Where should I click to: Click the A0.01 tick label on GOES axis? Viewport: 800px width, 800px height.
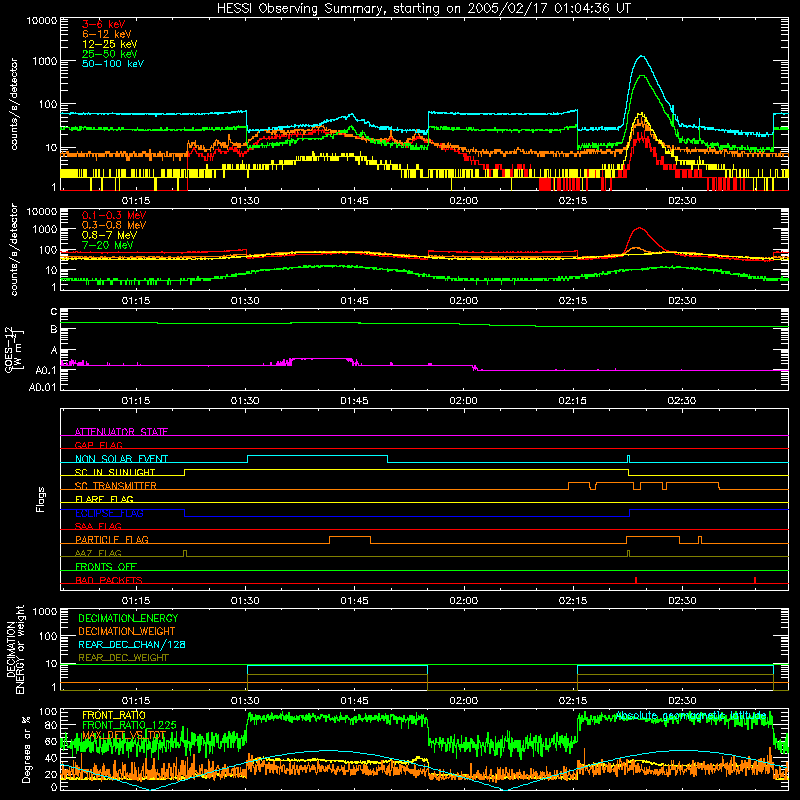click(x=42, y=387)
